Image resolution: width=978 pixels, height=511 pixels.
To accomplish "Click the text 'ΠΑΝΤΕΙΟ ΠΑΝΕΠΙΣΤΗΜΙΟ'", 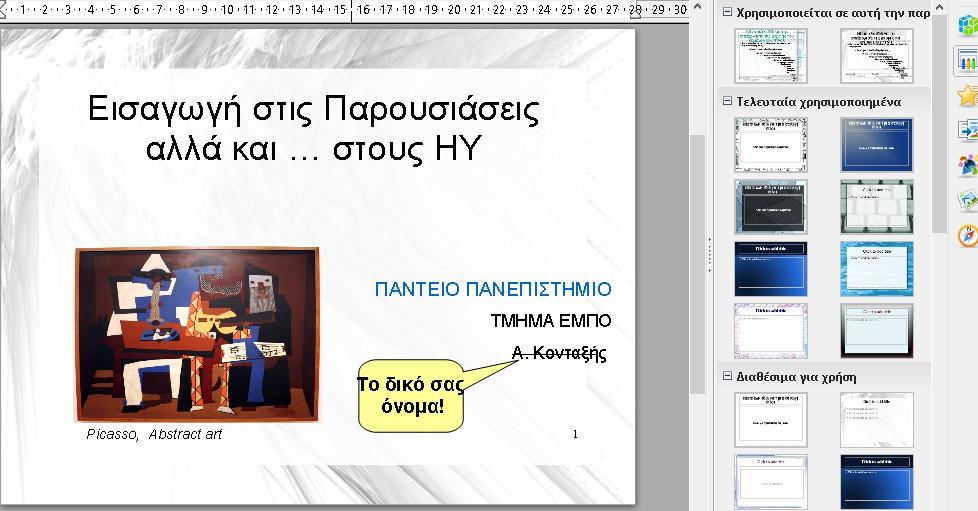I will tap(493, 289).
